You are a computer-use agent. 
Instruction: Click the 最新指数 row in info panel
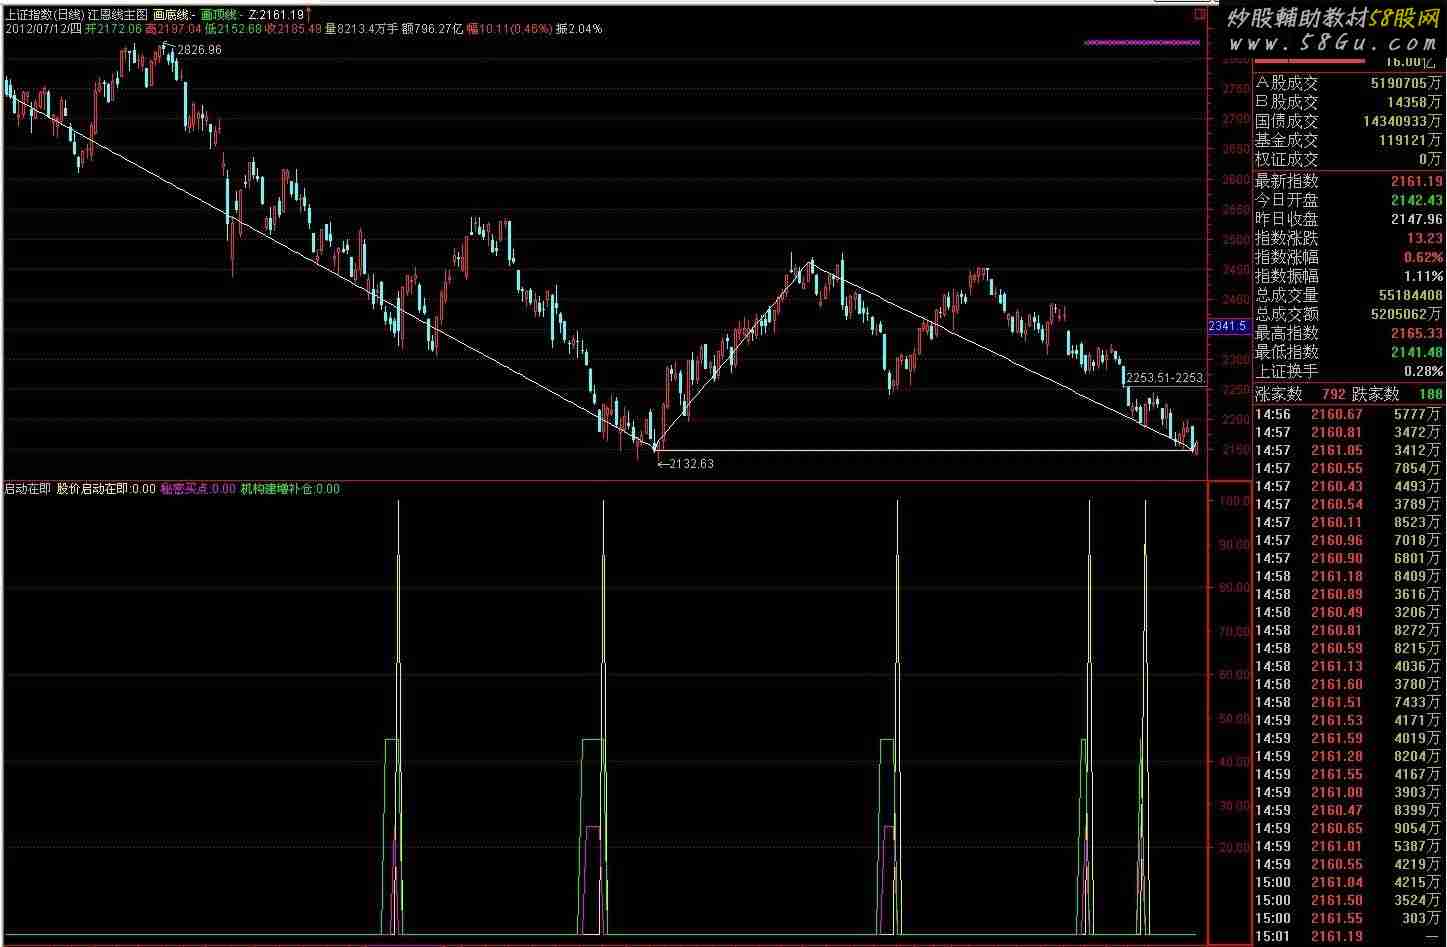pyautogui.click(x=1348, y=181)
